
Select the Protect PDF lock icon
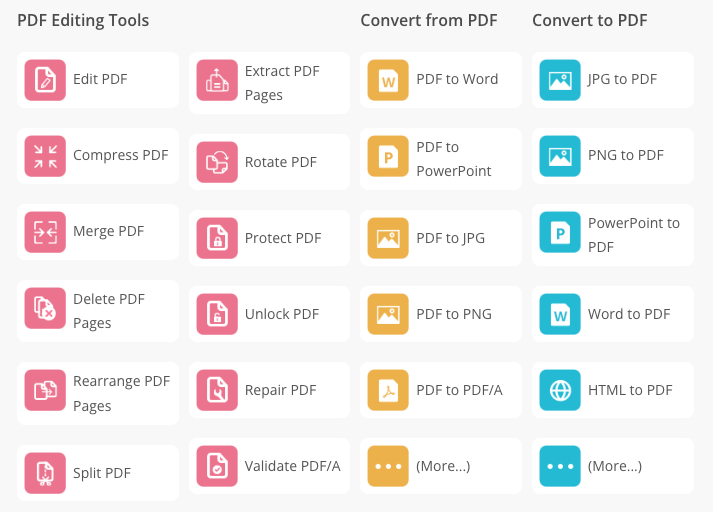point(217,238)
